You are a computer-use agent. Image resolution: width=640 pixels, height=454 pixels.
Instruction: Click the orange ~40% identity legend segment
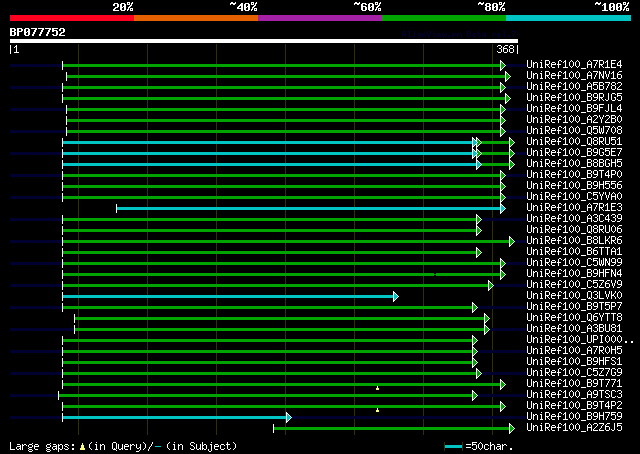[x=196, y=18]
